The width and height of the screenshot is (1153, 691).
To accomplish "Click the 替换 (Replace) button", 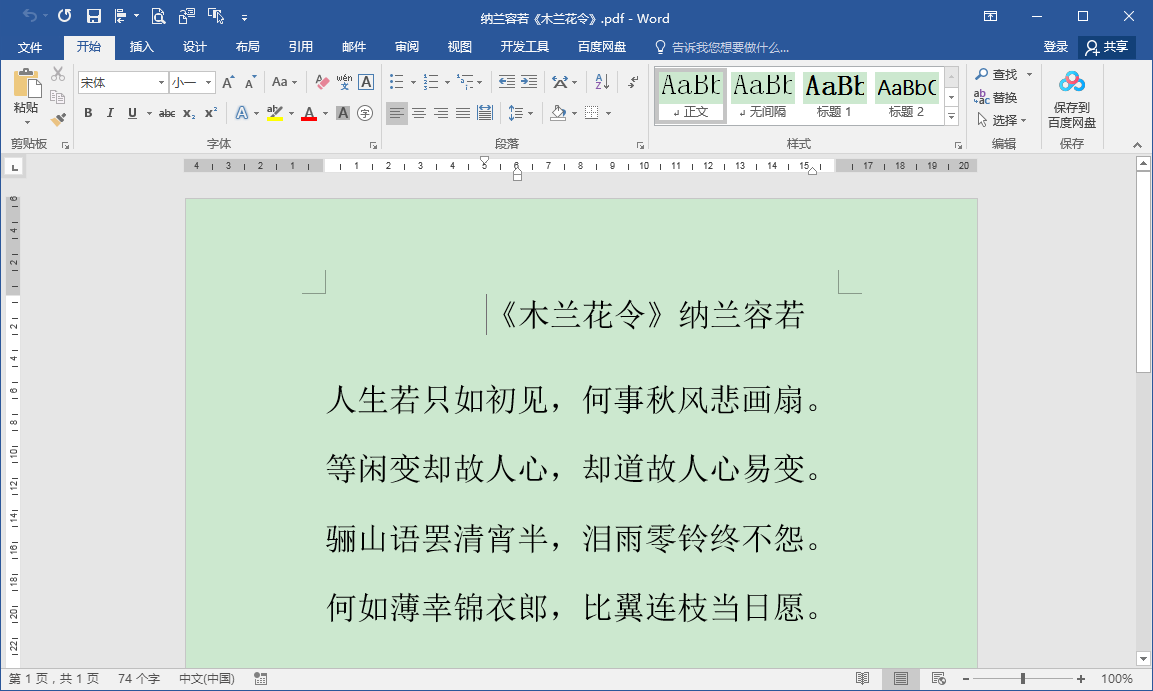I will pos(996,97).
